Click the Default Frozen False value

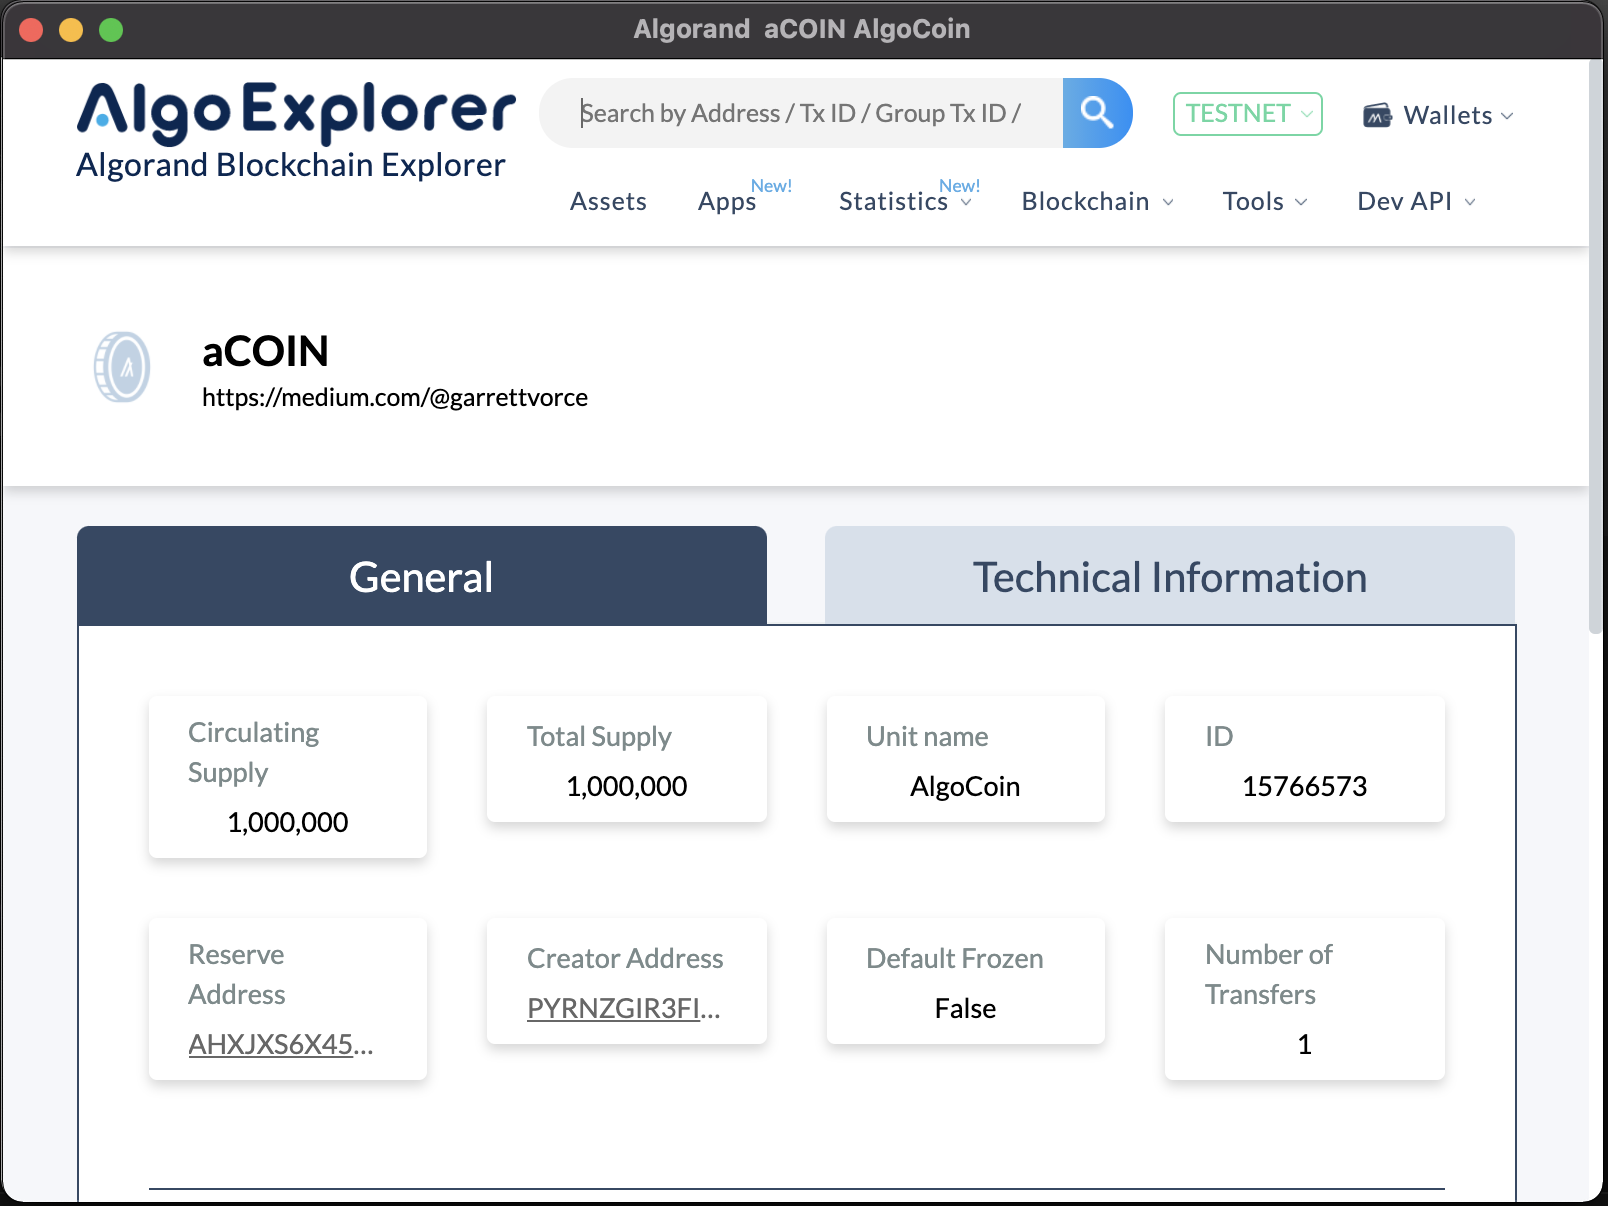[x=965, y=1008]
